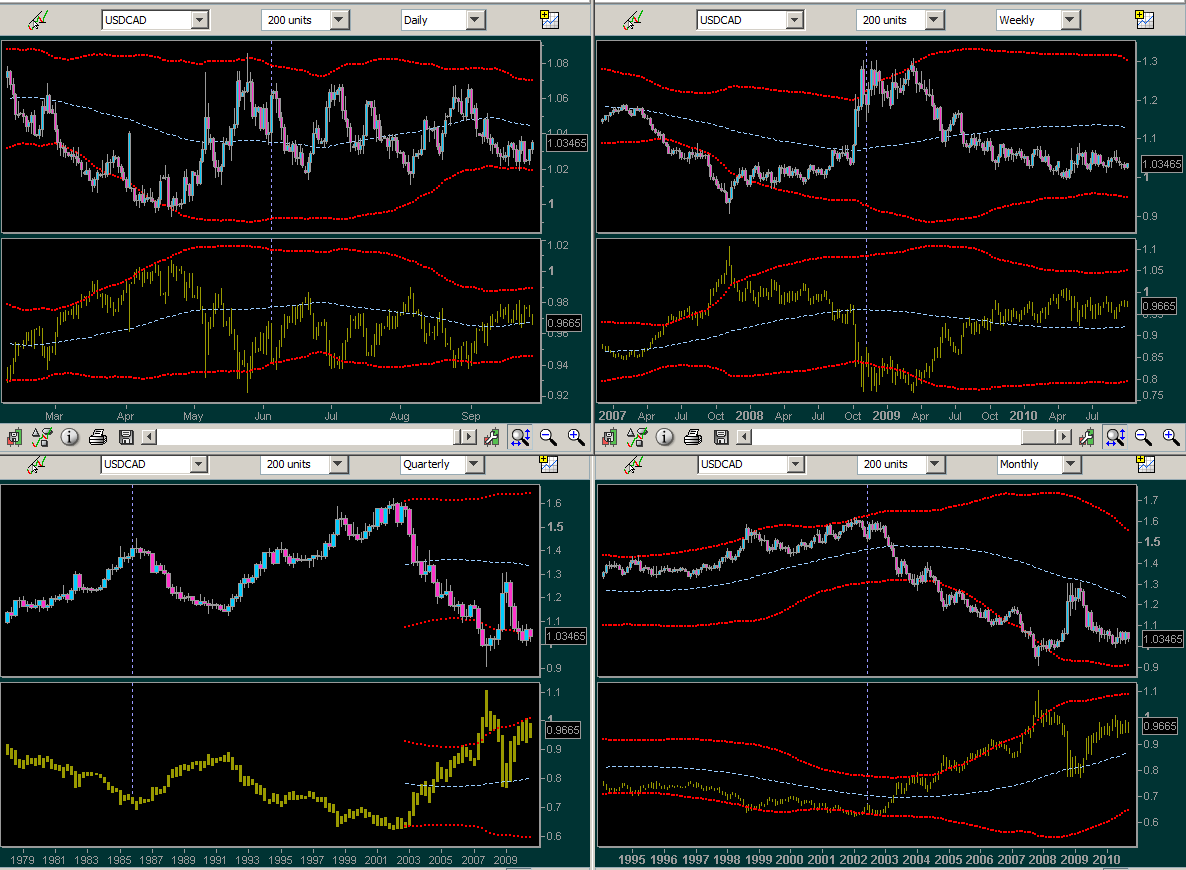
Task: Expand the 200 units dropdown in Weekly chart
Action: tap(935, 20)
